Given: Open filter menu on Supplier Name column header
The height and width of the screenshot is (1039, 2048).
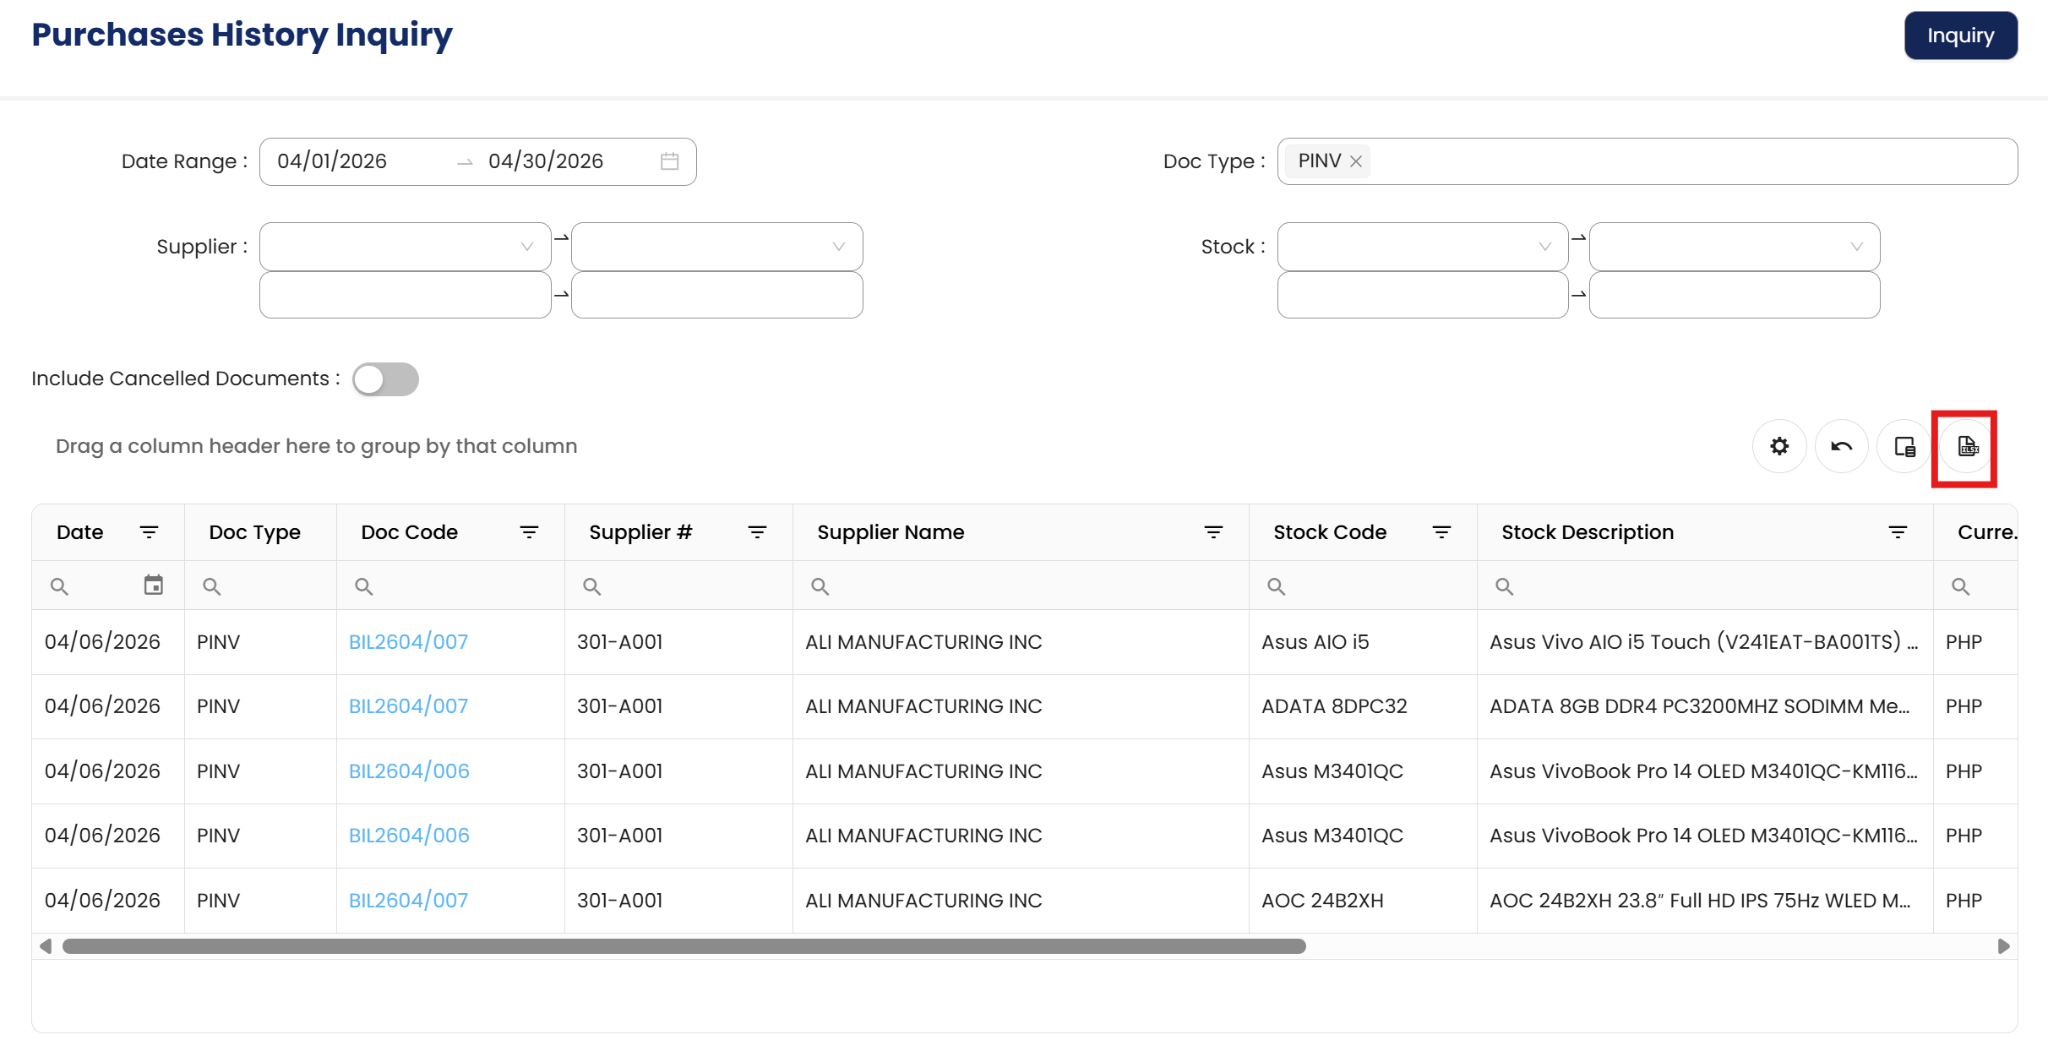Looking at the screenshot, I should [1213, 532].
